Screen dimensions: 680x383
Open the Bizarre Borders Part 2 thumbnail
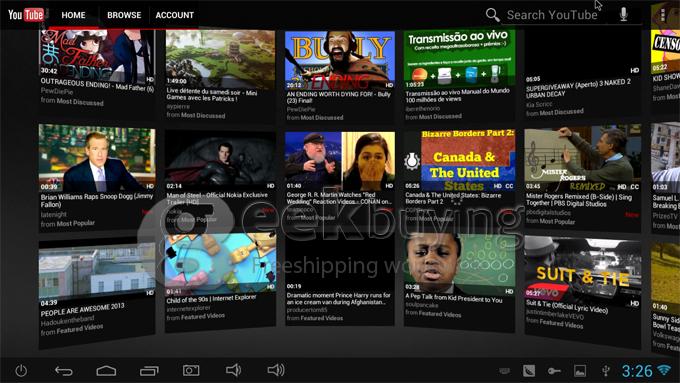coord(460,160)
